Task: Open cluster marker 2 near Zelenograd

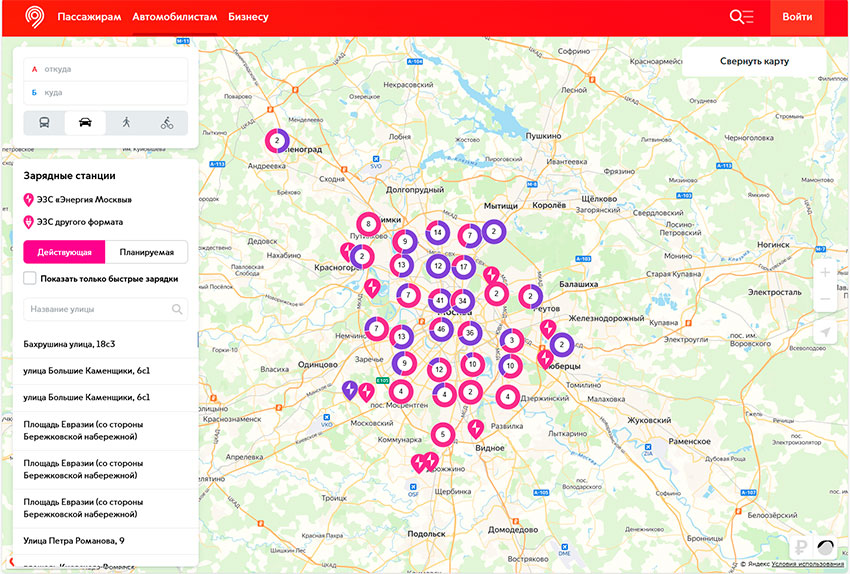Action: coord(277,140)
